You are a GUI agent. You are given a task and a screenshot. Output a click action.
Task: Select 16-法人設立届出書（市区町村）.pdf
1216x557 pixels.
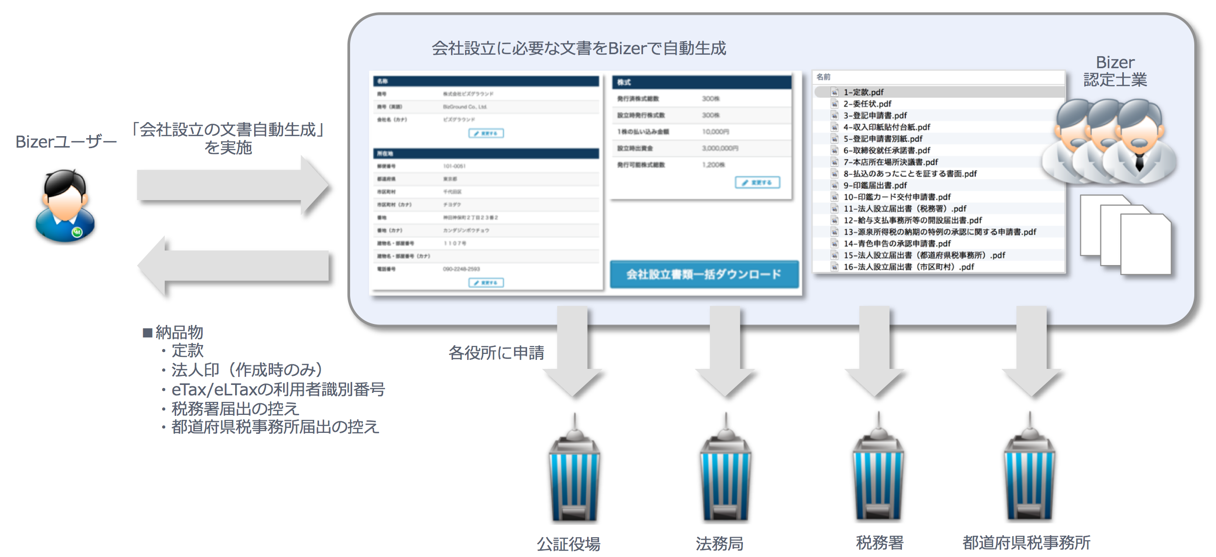pyautogui.click(x=908, y=267)
